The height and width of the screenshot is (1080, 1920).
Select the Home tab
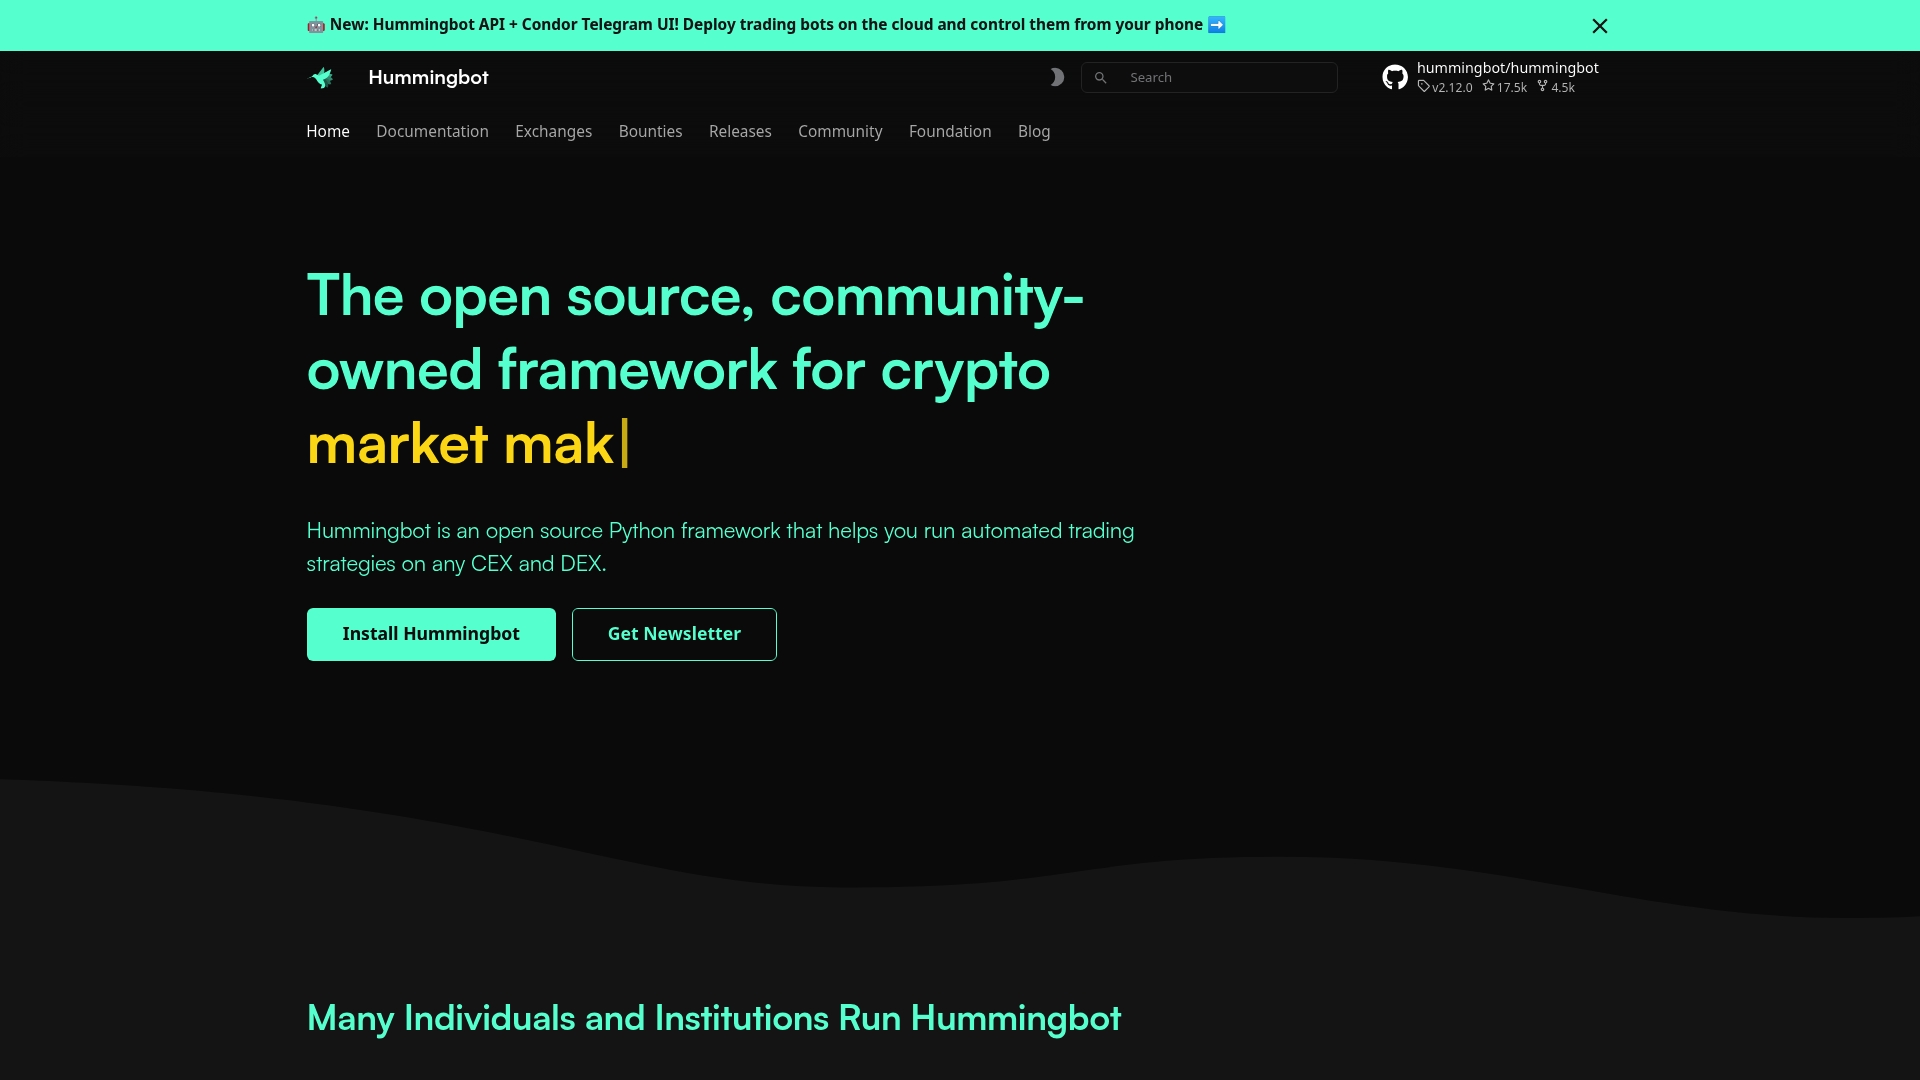pos(327,131)
